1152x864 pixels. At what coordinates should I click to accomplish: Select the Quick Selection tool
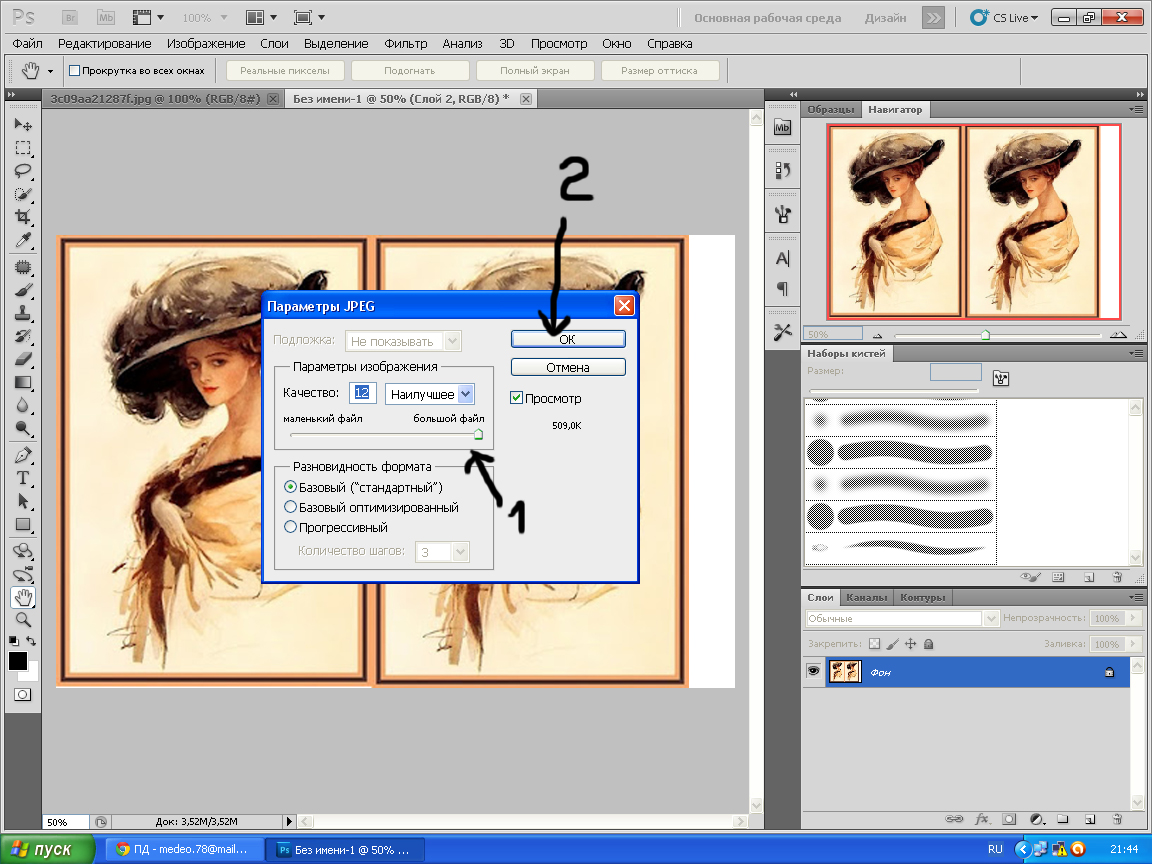(x=23, y=194)
